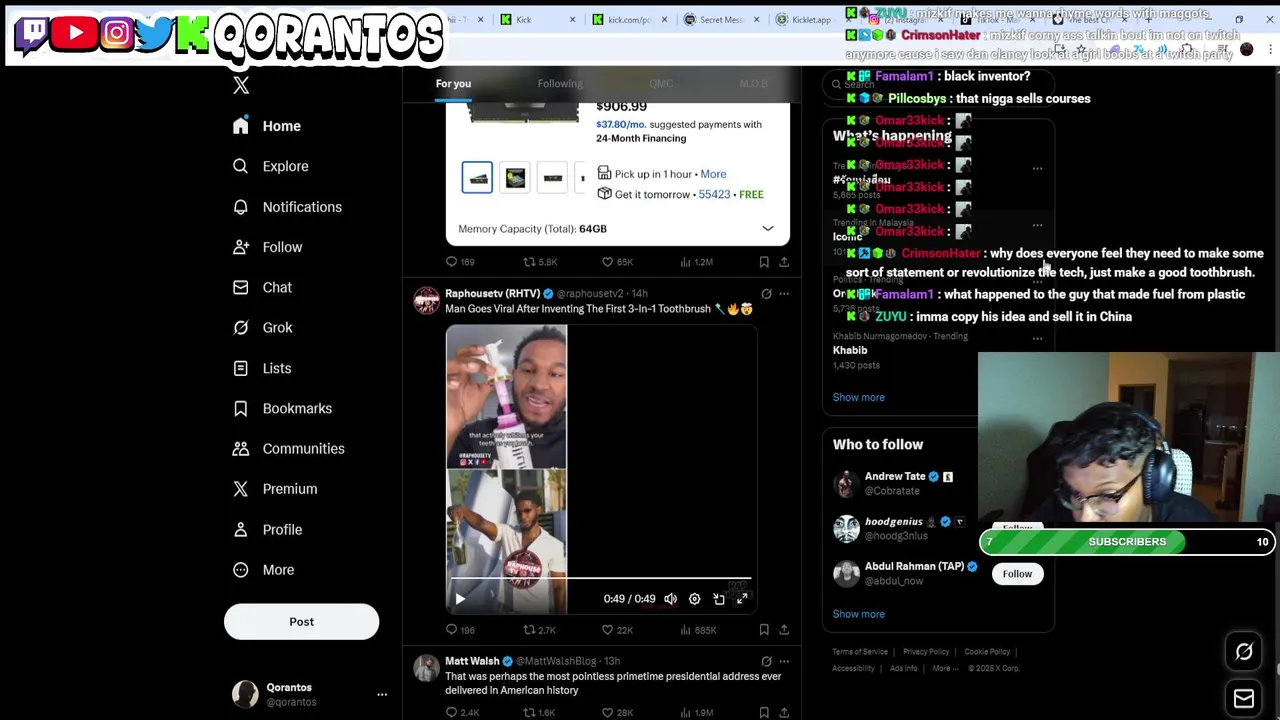The image size is (1280, 720).
Task: Open Bookmarks in the sidebar
Action: (282, 408)
